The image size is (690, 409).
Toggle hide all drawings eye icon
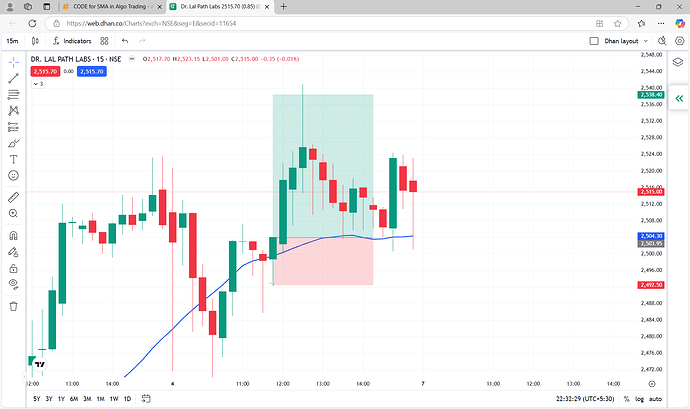14,284
